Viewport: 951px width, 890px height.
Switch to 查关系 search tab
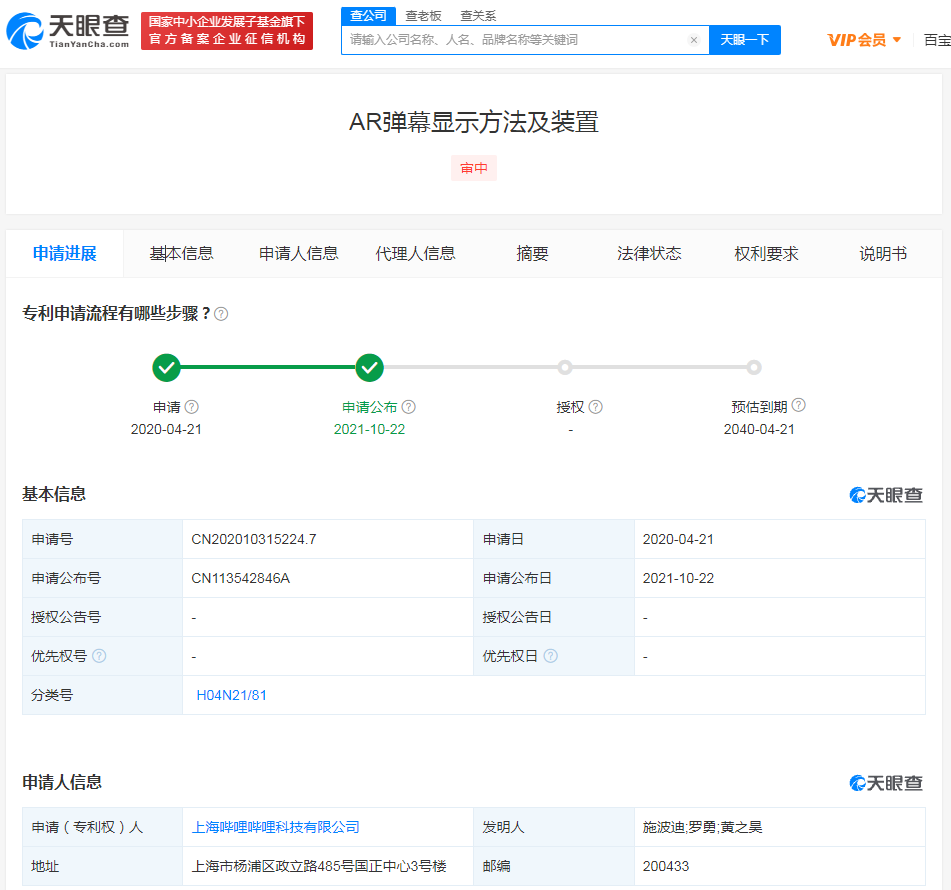[477, 15]
